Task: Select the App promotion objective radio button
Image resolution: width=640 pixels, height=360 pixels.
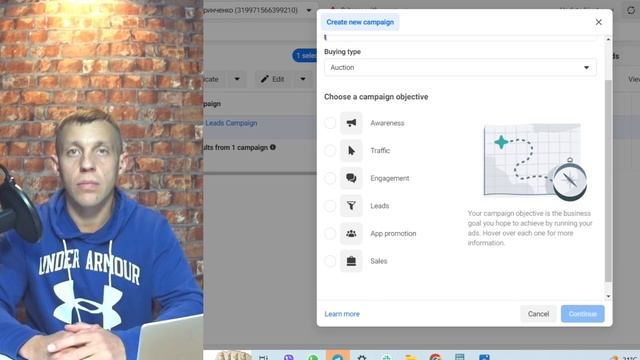Action: click(330, 233)
